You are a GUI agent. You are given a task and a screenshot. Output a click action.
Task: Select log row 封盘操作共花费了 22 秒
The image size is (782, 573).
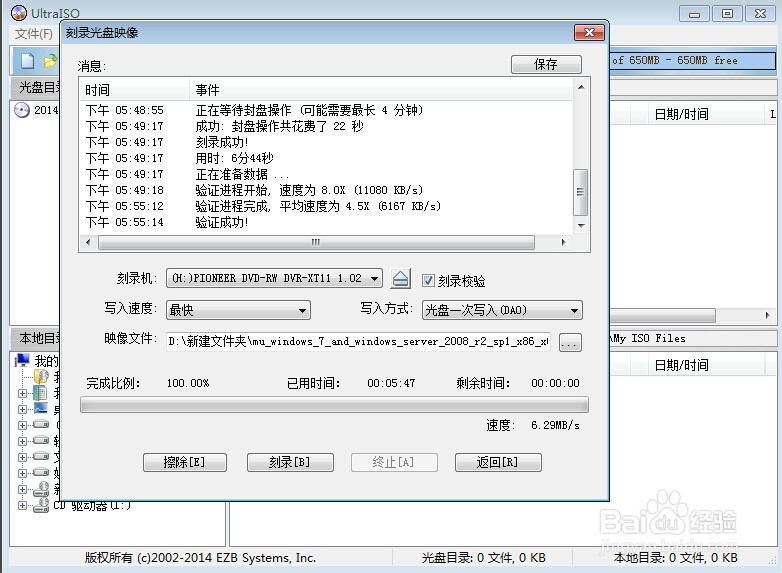pos(326,126)
